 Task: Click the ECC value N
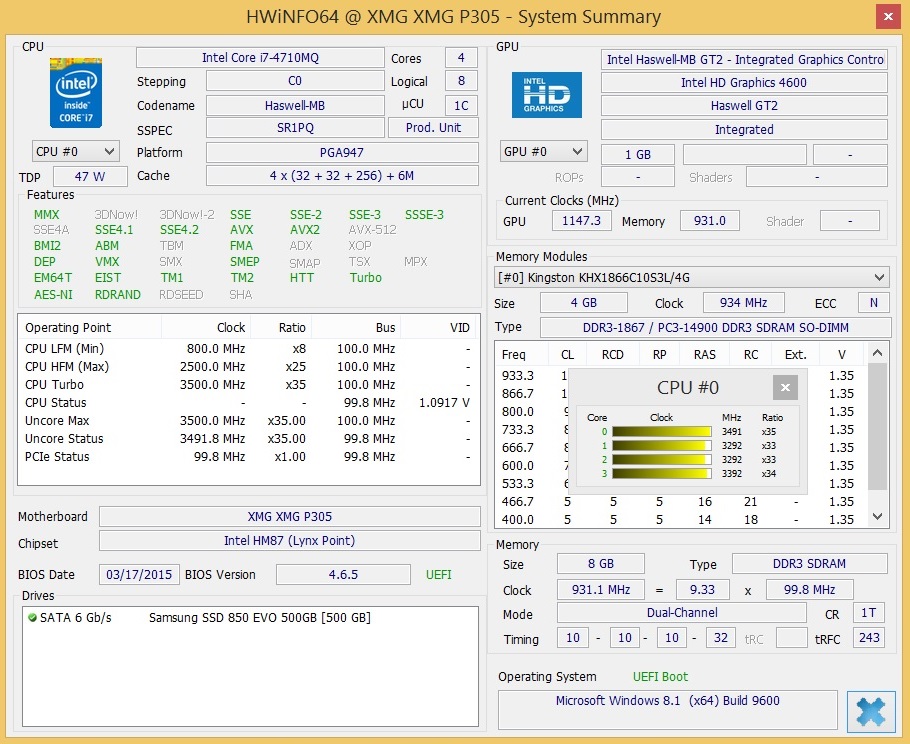pyautogui.click(x=873, y=303)
